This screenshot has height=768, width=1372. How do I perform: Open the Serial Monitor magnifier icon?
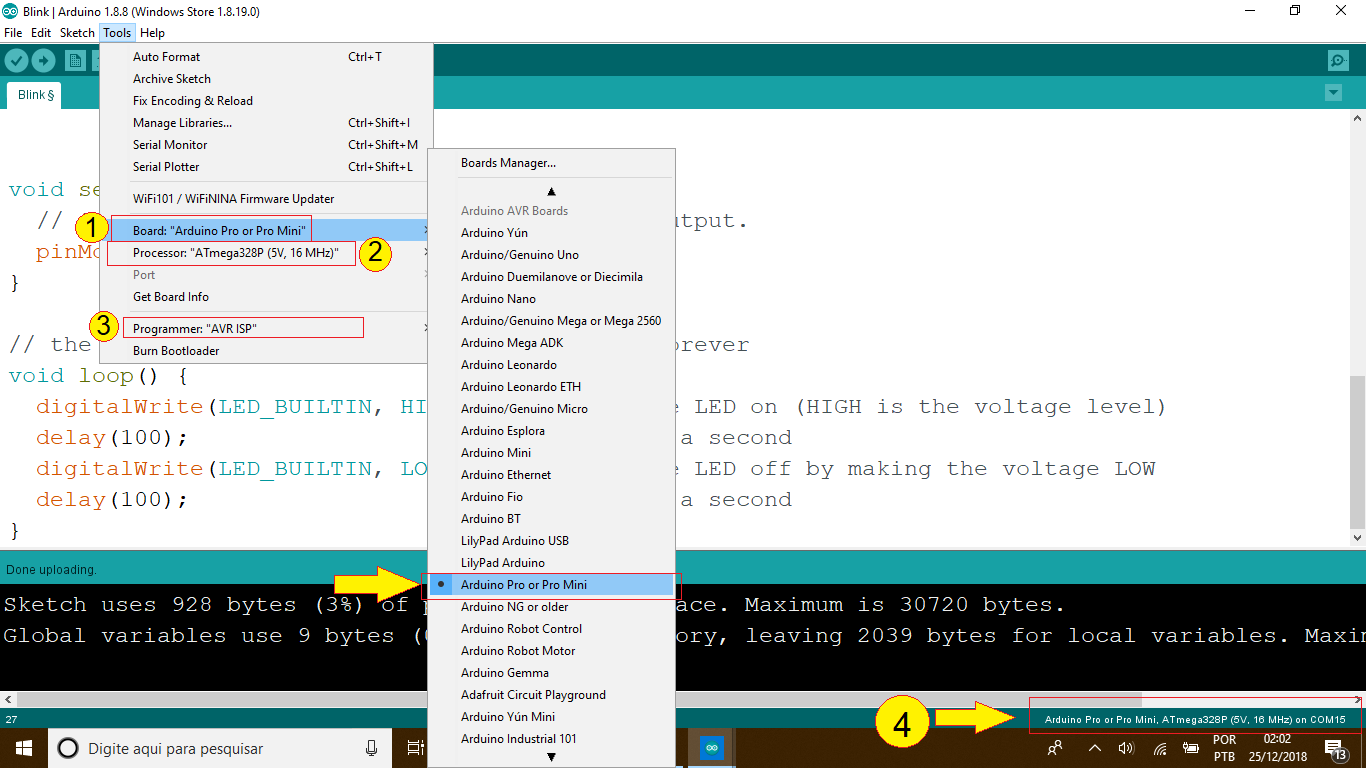[x=1338, y=61]
